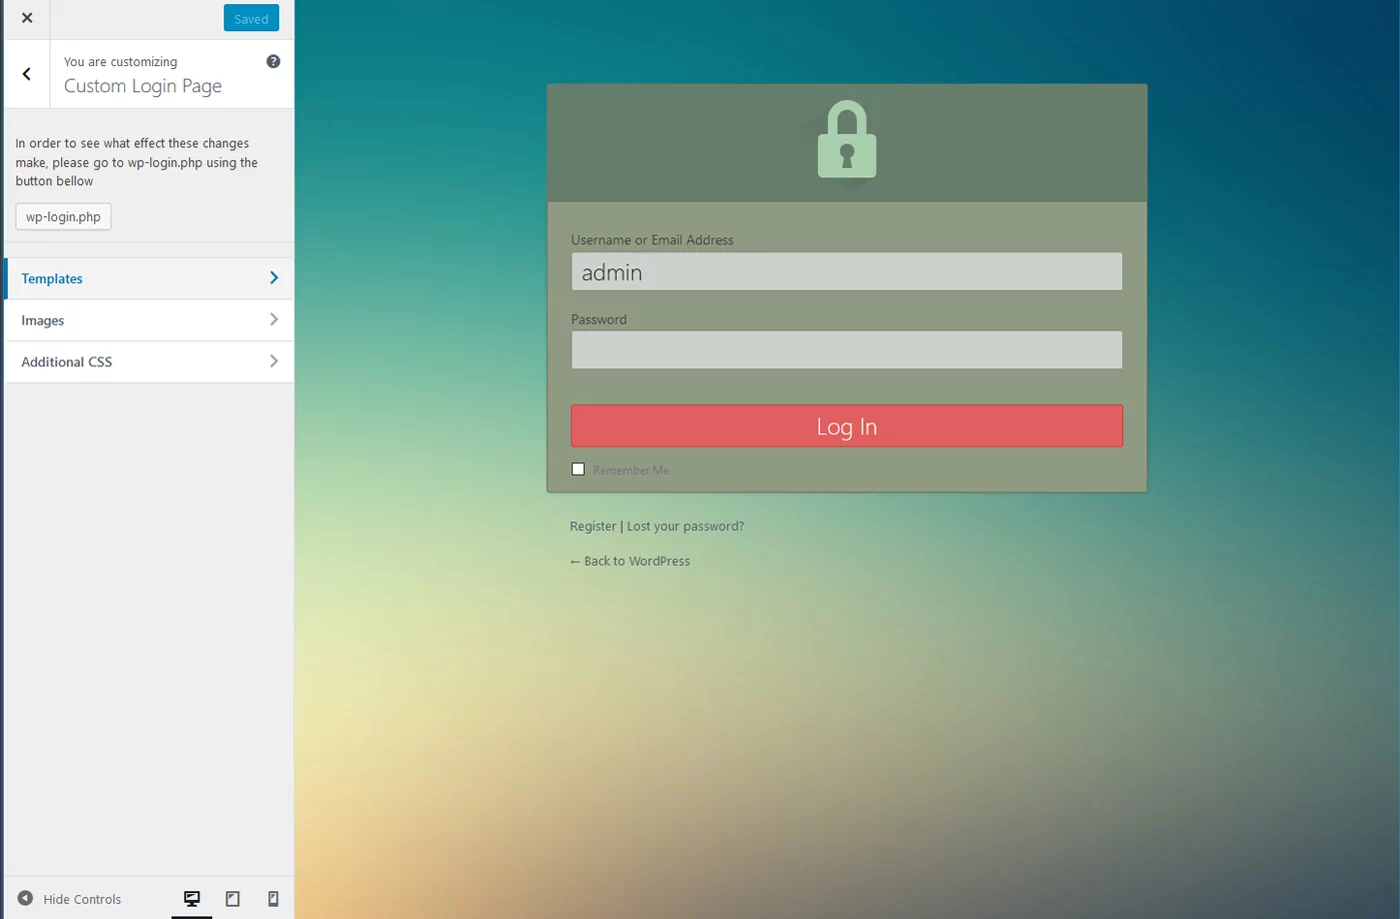This screenshot has width=1400, height=919.
Task: Expand the Images chevron arrow
Action: 274,320
